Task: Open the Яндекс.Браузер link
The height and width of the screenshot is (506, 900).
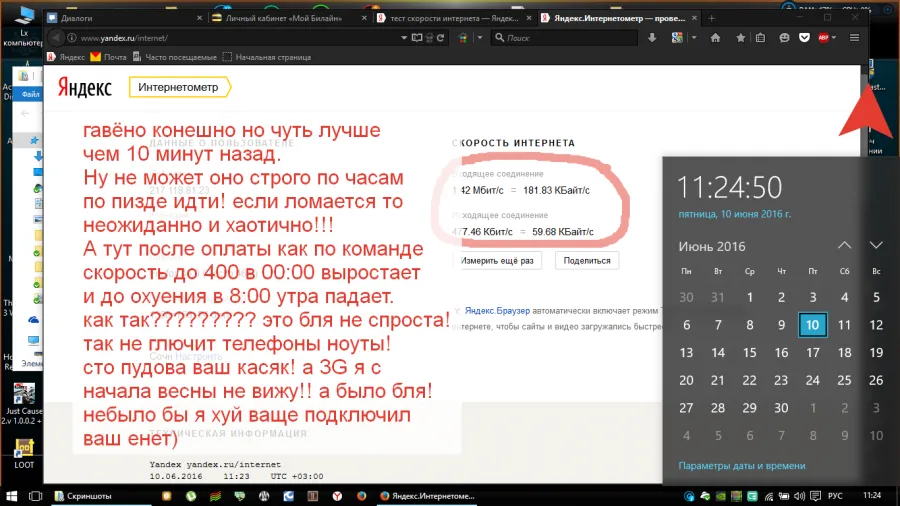Action: click(497, 310)
